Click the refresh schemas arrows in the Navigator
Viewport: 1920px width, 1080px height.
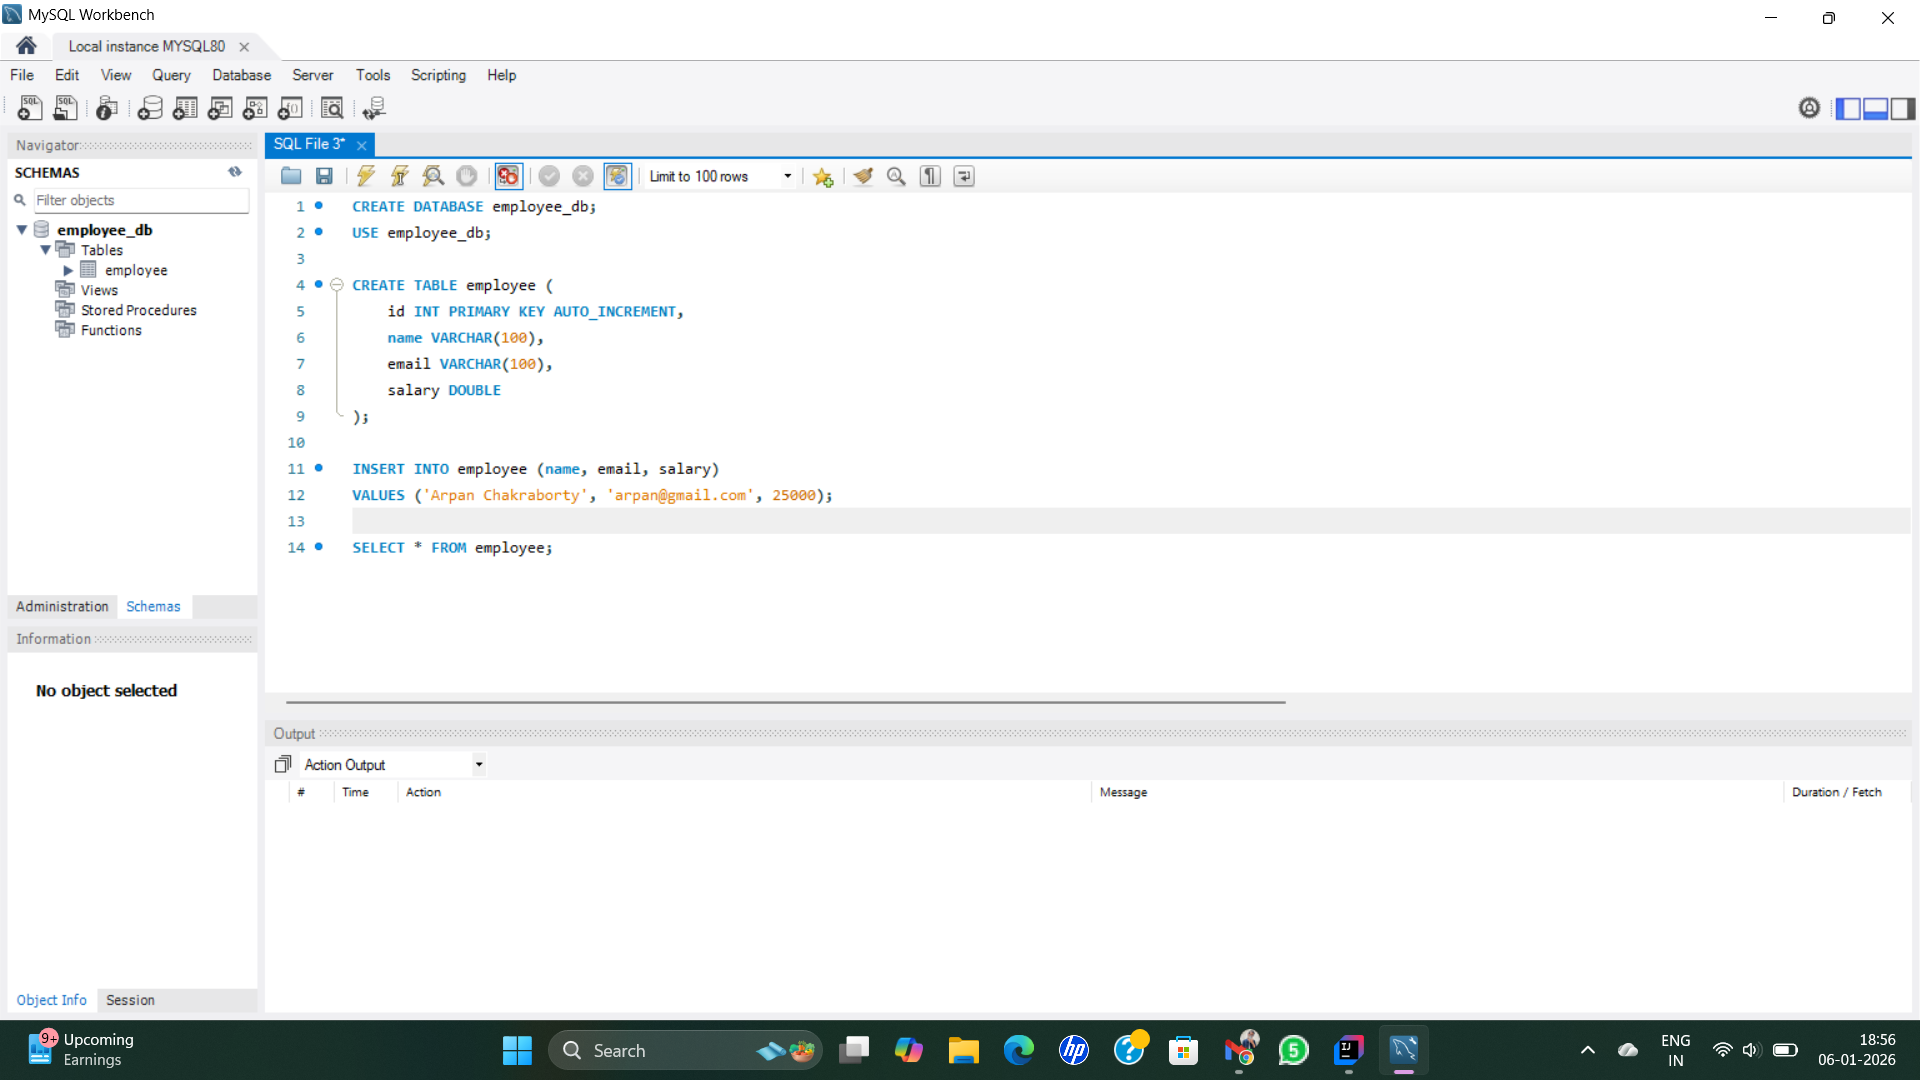click(x=235, y=172)
